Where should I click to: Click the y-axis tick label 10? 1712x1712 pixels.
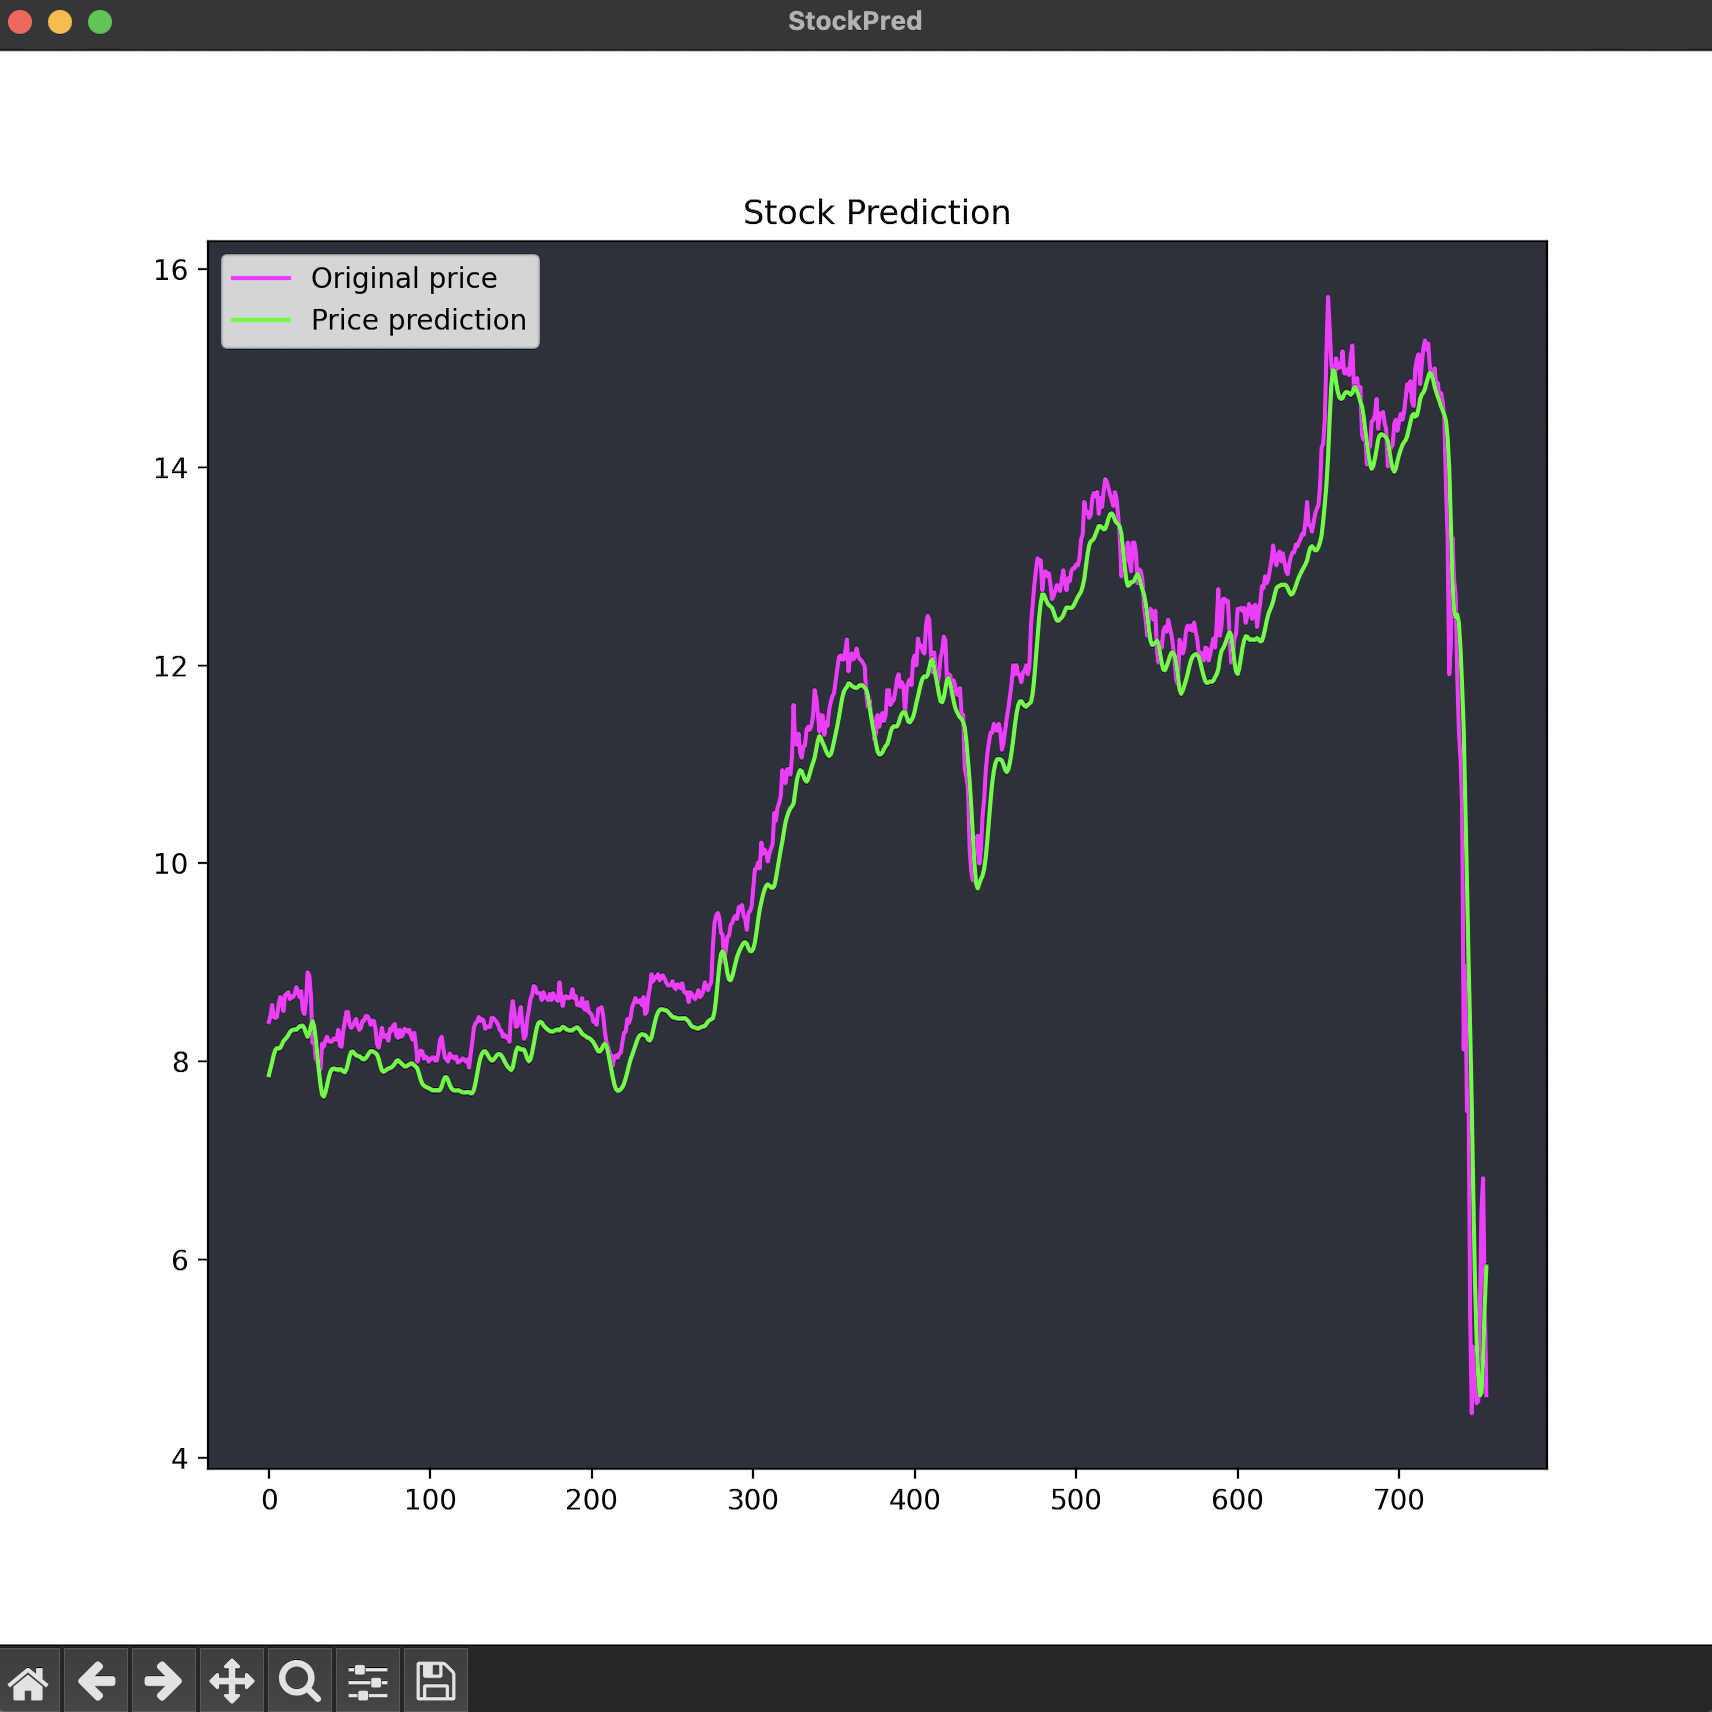point(170,864)
